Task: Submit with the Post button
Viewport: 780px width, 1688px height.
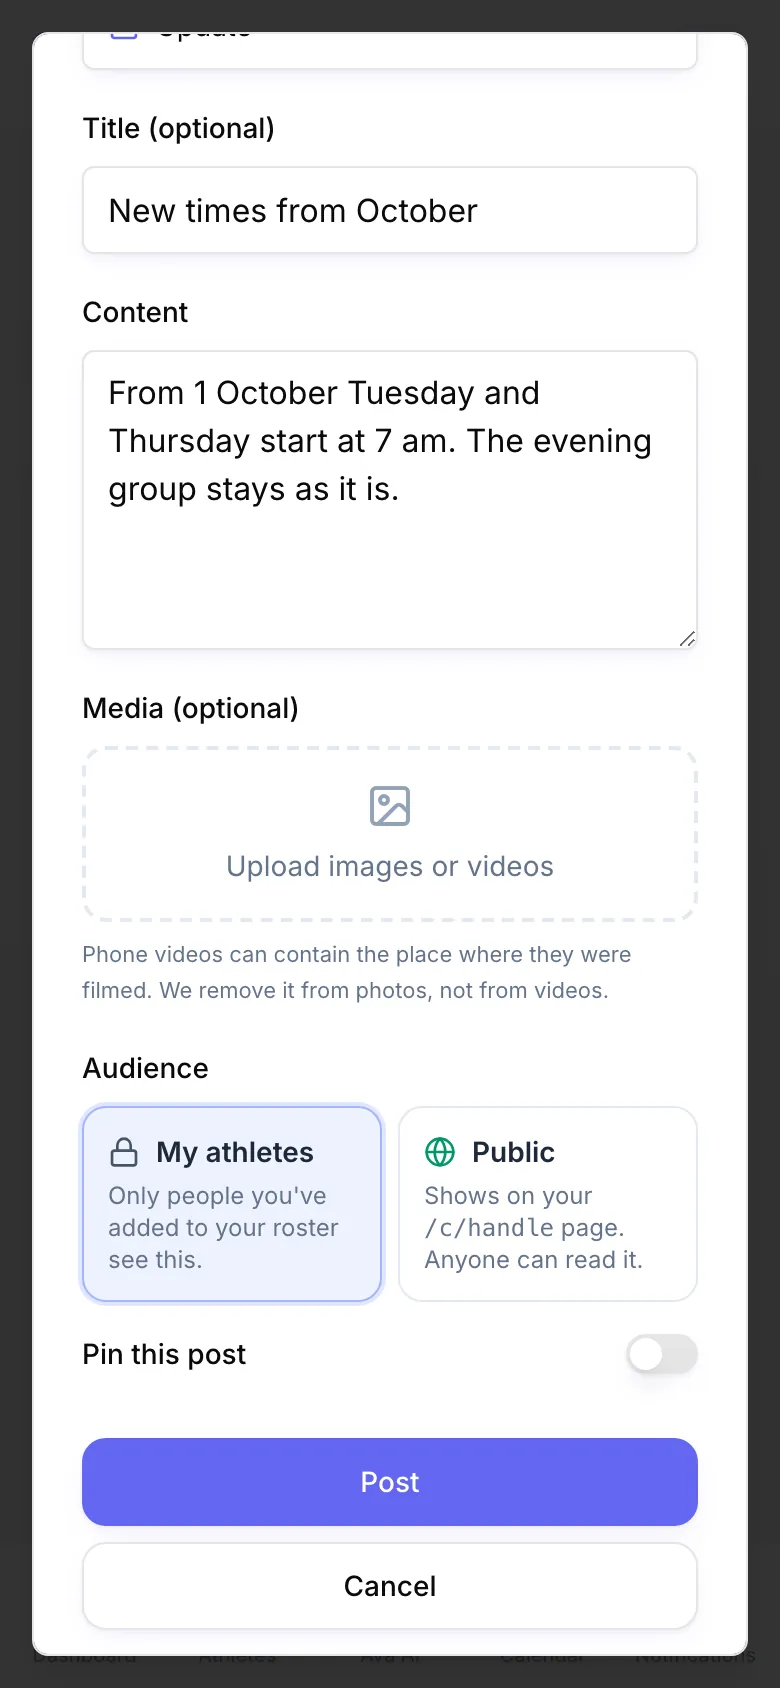Action: pyautogui.click(x=390, y=1482)
